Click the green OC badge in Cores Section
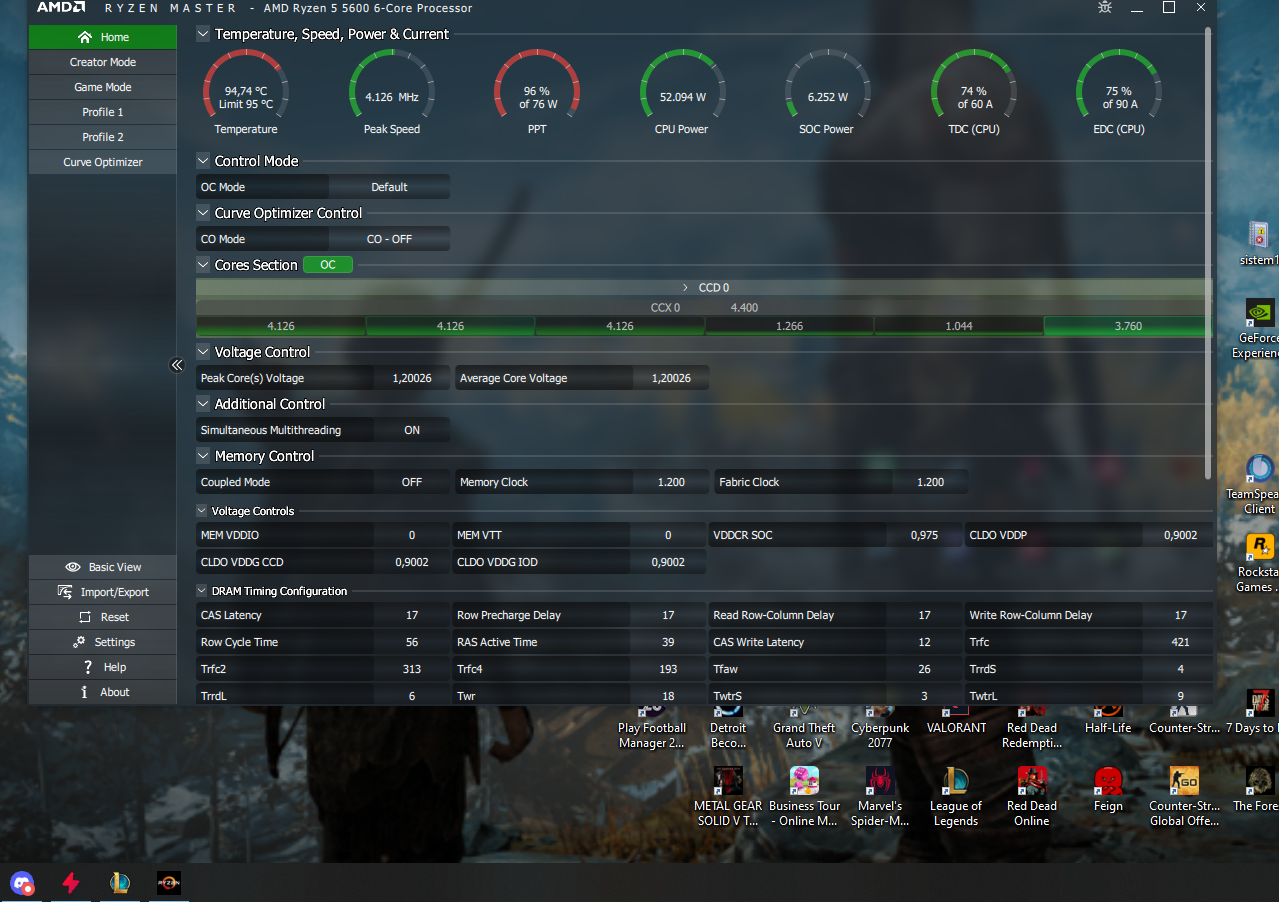The image size is (1279, 902). [328, 265]
